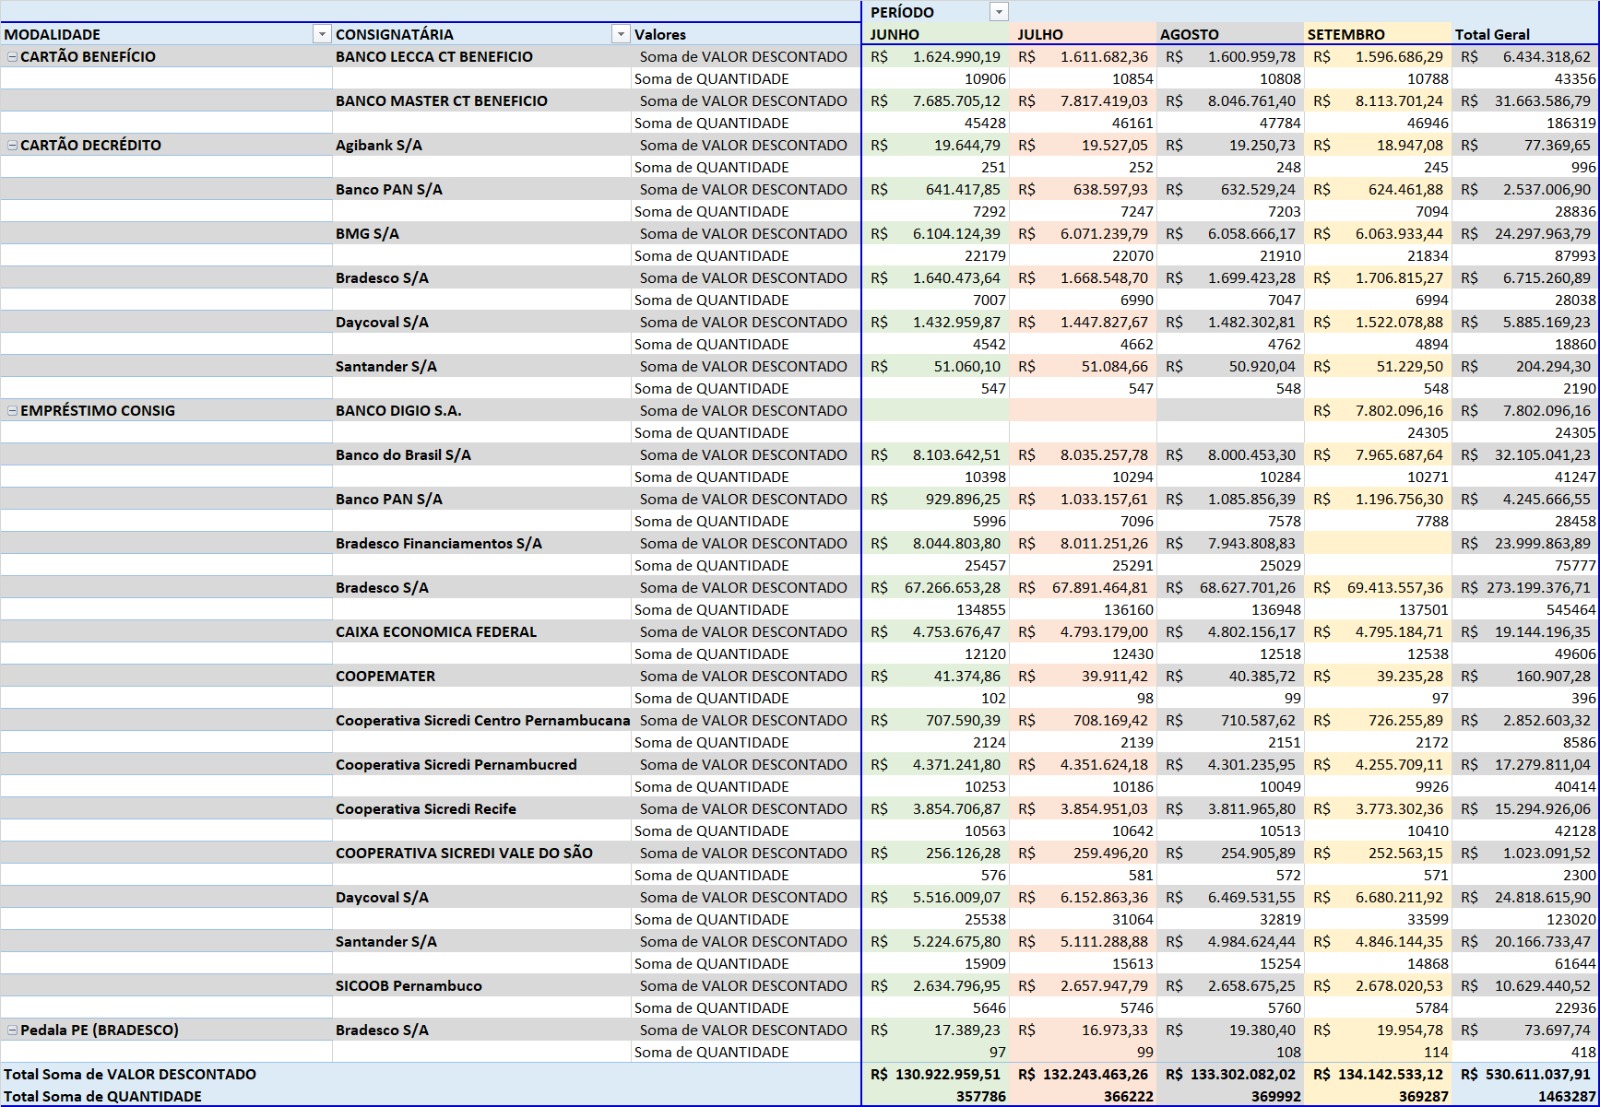Select the CAIXA ECONOMICA FEDERAL cell

tap(436, 632)
